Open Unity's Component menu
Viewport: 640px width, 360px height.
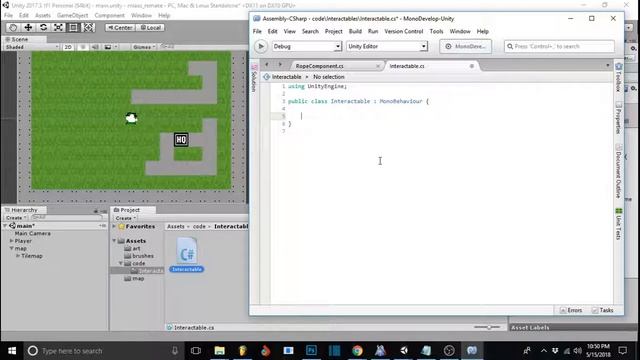pos(109,16)
